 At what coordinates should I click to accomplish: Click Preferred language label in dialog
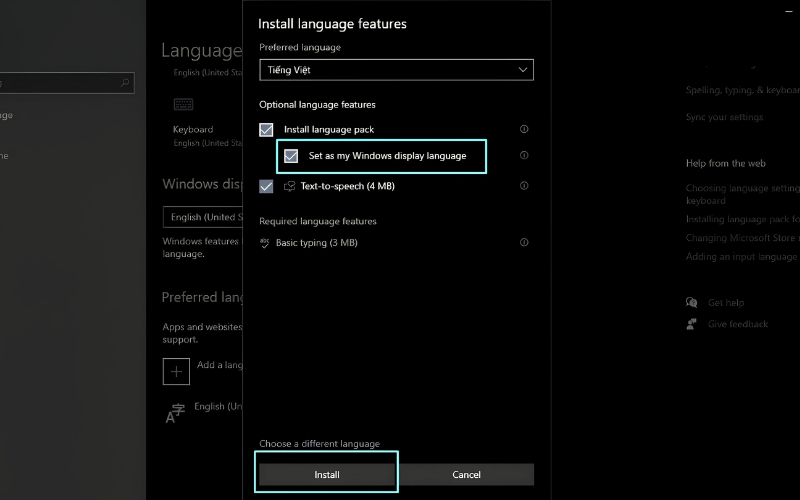300,47
